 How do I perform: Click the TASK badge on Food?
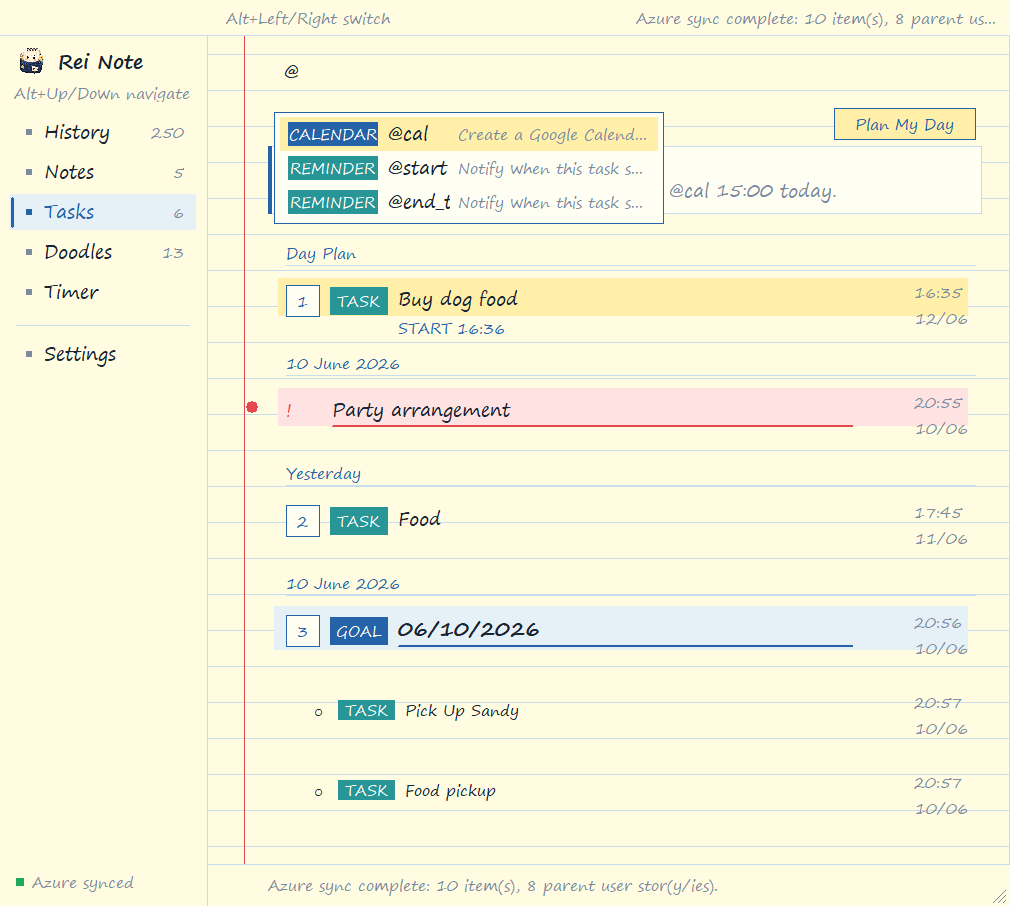point(359,521)
